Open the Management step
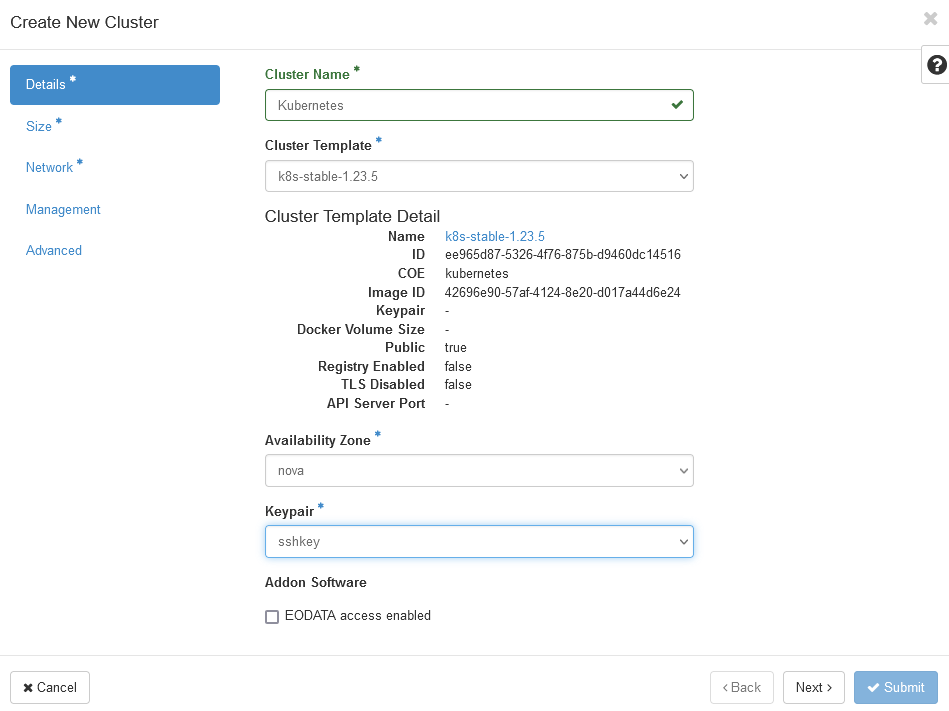The width and height of the screenshot is (949, 711). pos(63,209)
